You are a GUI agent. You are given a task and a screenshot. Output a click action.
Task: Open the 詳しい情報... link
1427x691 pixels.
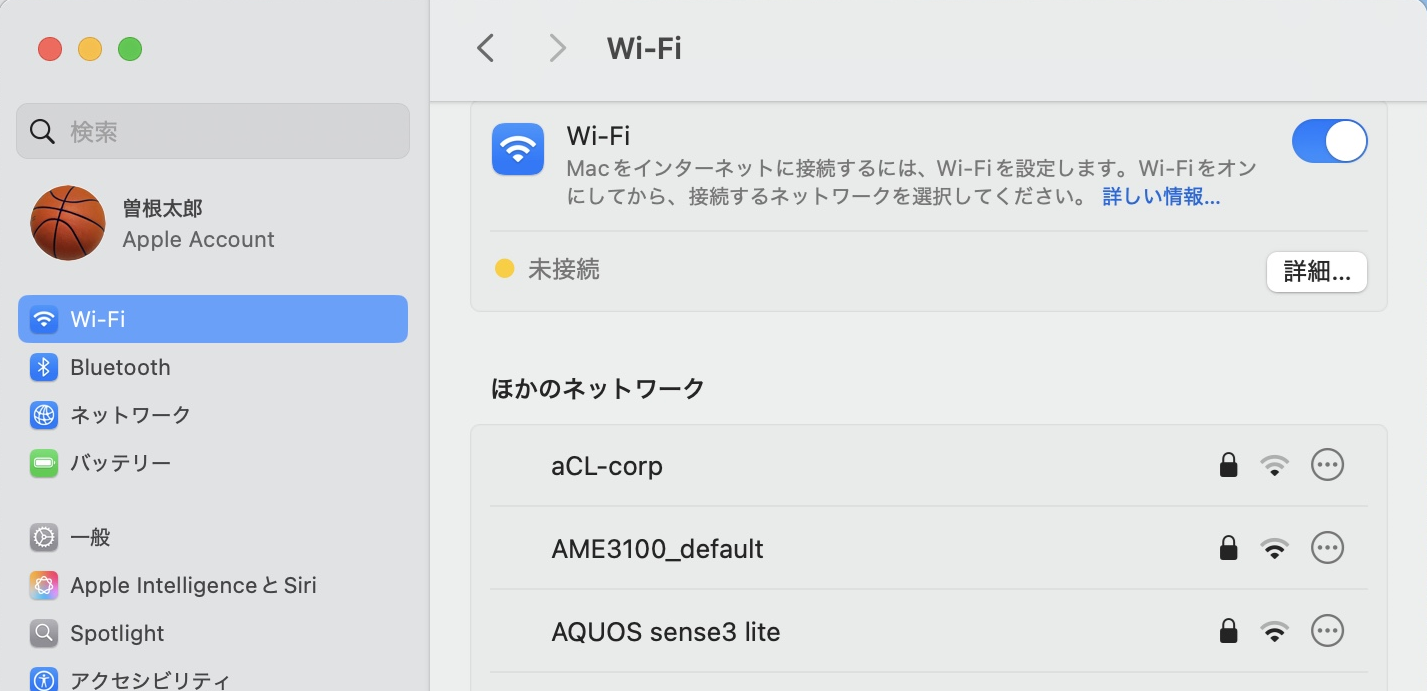pos(1161,197)
